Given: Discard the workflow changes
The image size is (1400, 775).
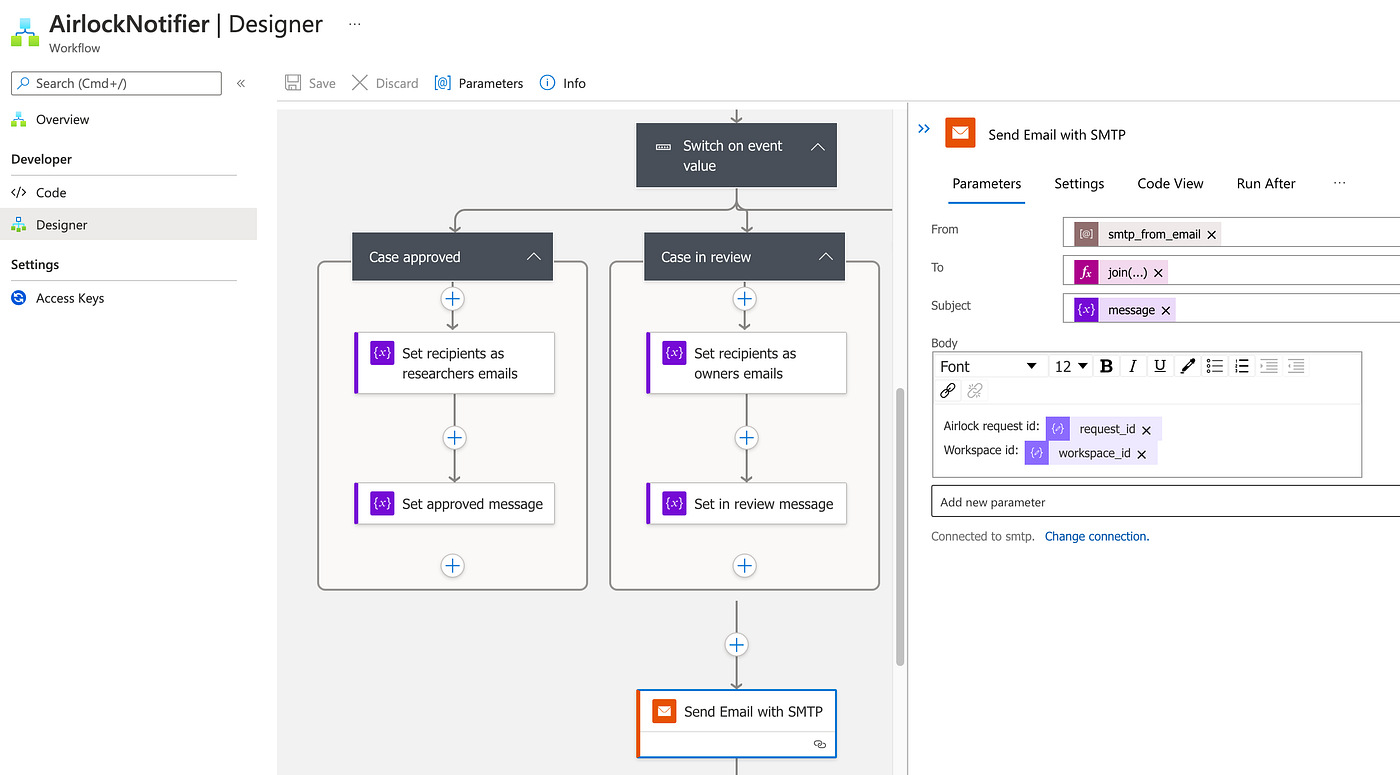Looking at the screenshot, I should pyautogui.click(x=385, y=83).
